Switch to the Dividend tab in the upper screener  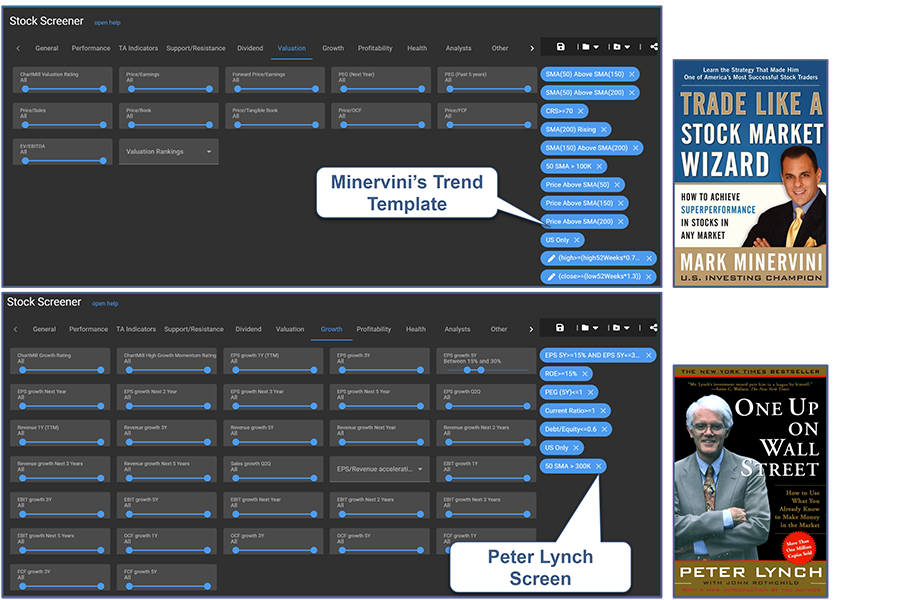pyautogui.click(x=249, y=48)
